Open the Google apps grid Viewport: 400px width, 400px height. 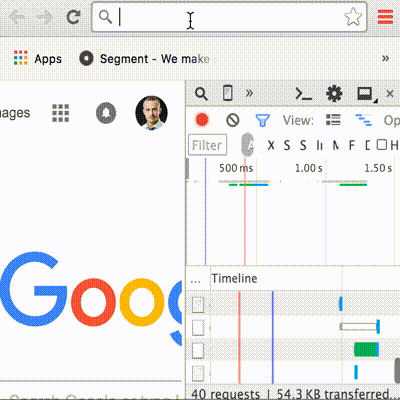[61, 113]
